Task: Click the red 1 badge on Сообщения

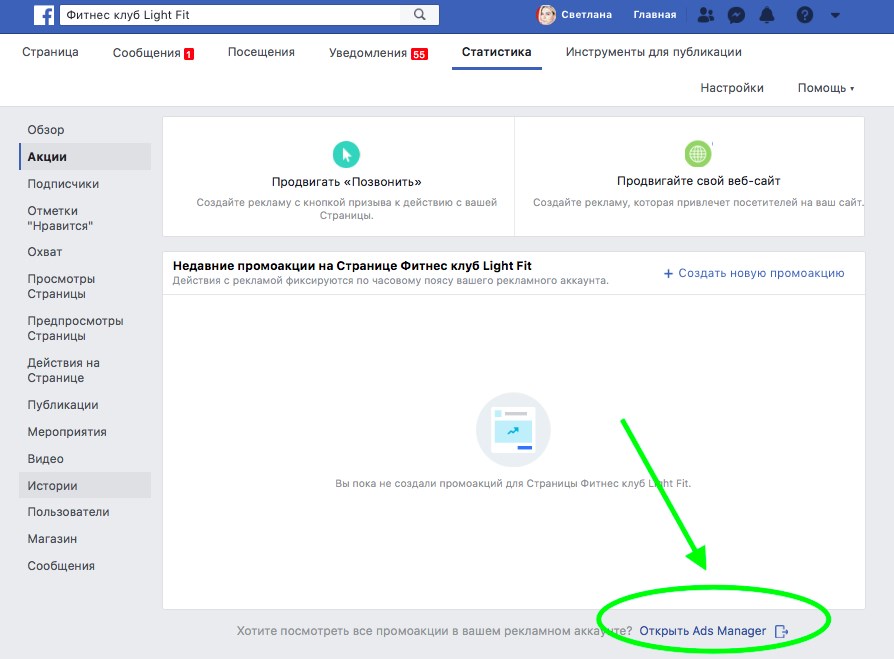Action: 189,54
